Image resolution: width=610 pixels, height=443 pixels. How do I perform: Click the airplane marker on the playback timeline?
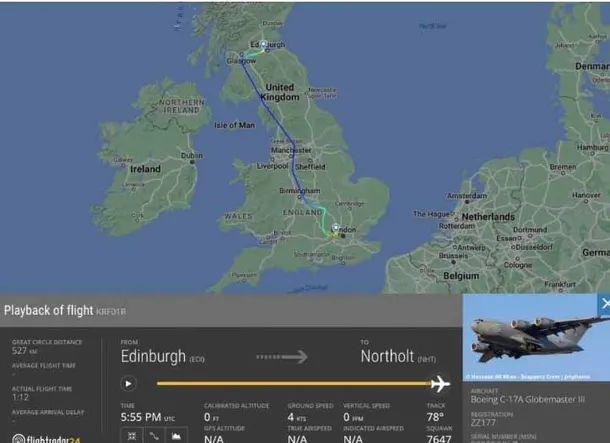pyautogui.click(x=440, y=383)
